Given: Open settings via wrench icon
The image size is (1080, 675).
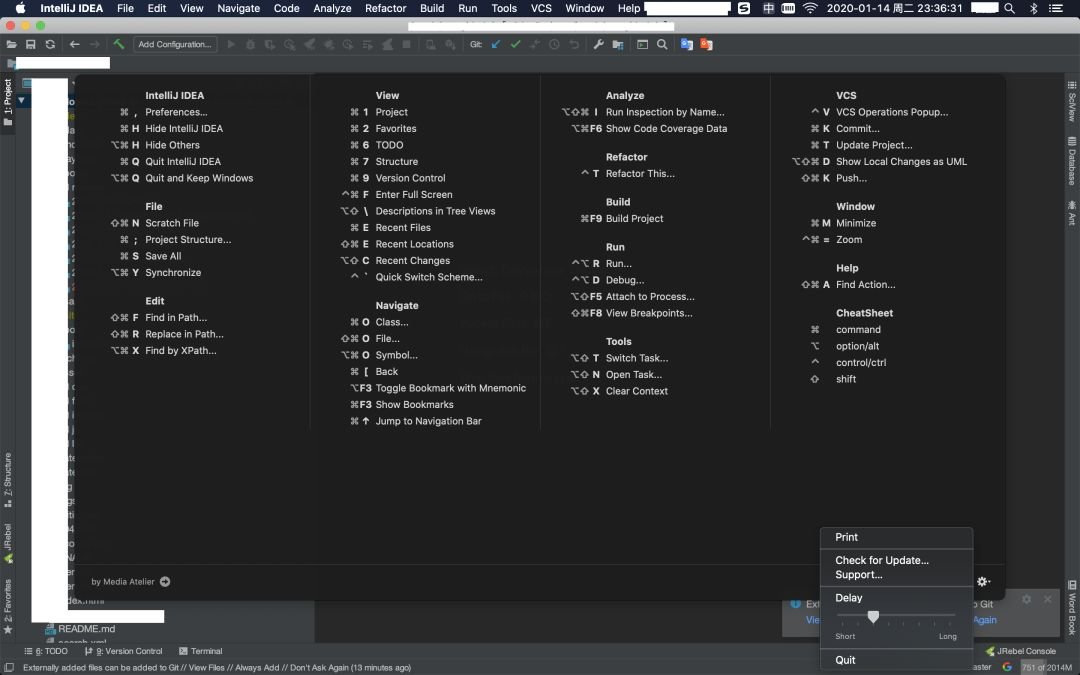Looking at the screenshot, I should [x=598, y=44].
